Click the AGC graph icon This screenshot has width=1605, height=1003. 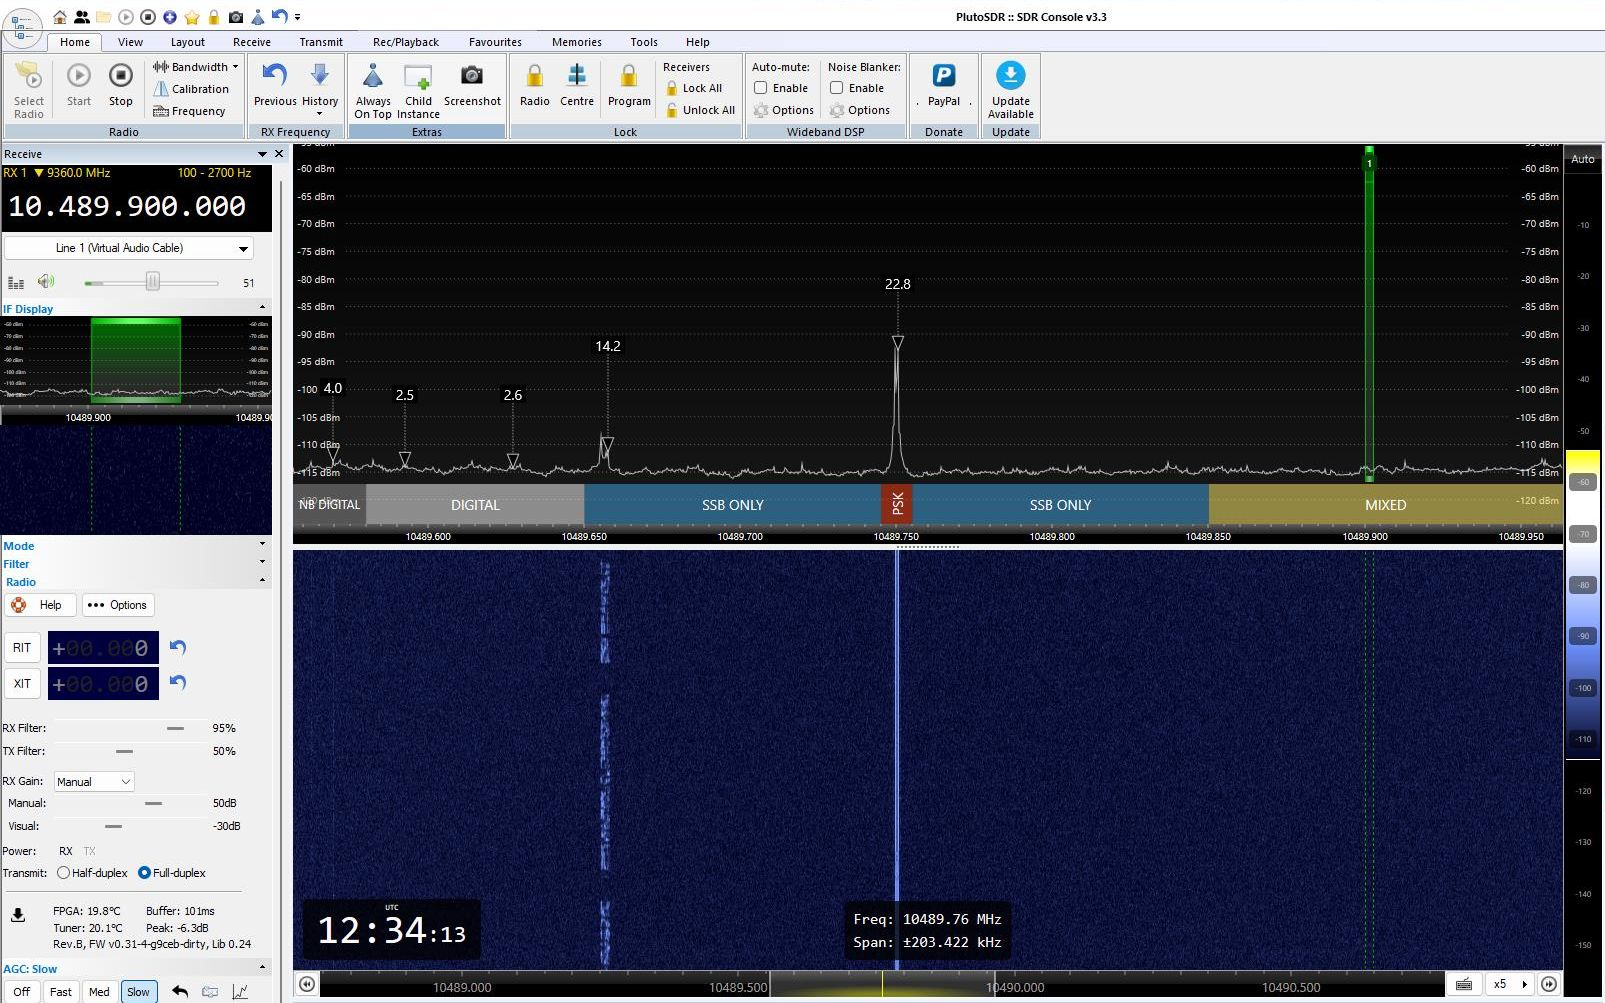(240, 992)
